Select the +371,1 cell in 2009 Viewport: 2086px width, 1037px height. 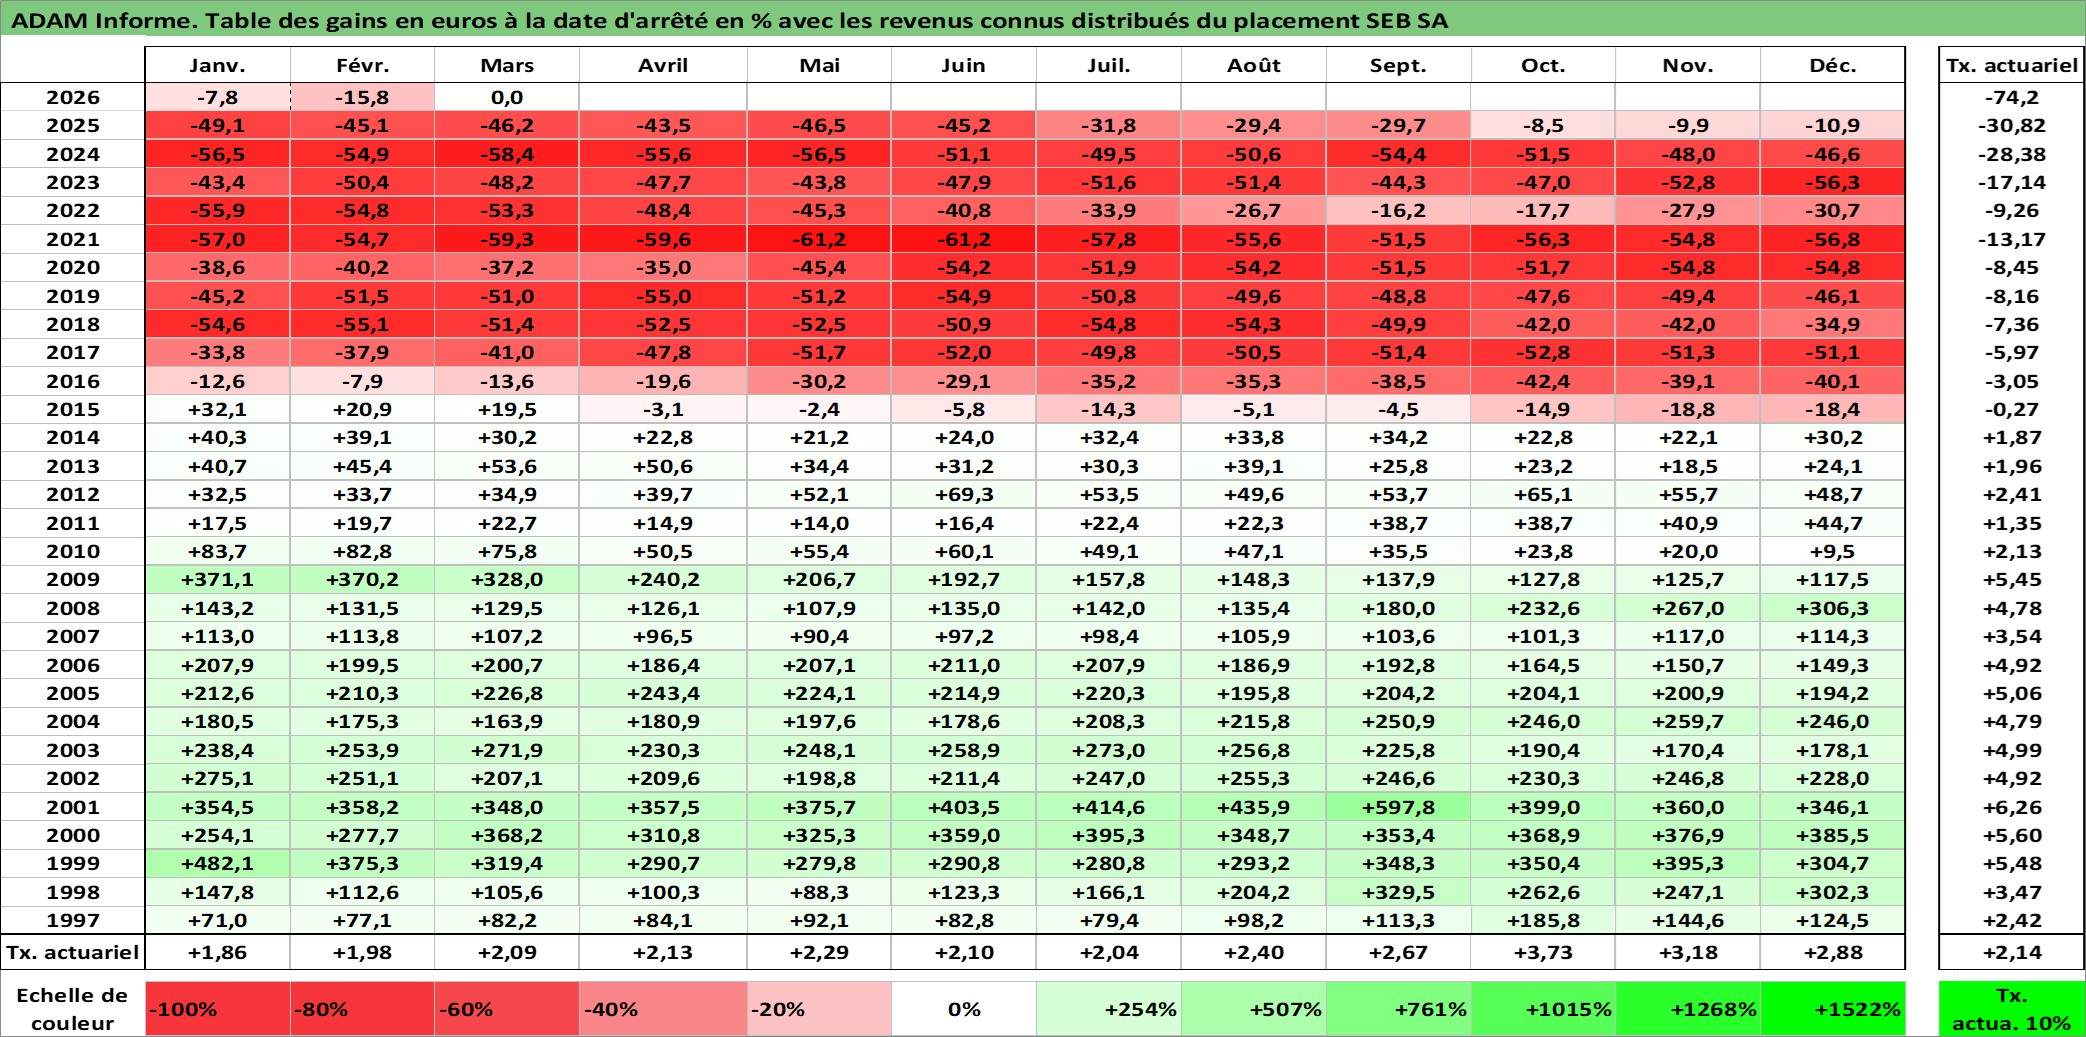[x=218, y=579]
